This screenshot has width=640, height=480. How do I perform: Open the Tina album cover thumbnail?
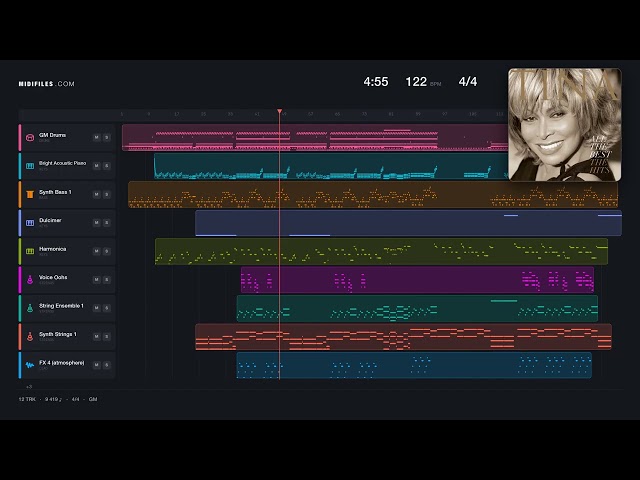coord(565,124)
